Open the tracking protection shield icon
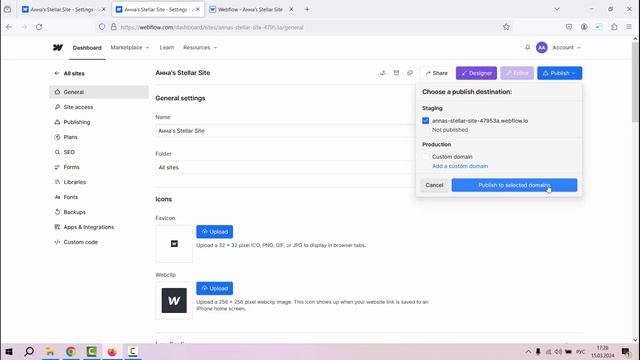 pos(102,27)
